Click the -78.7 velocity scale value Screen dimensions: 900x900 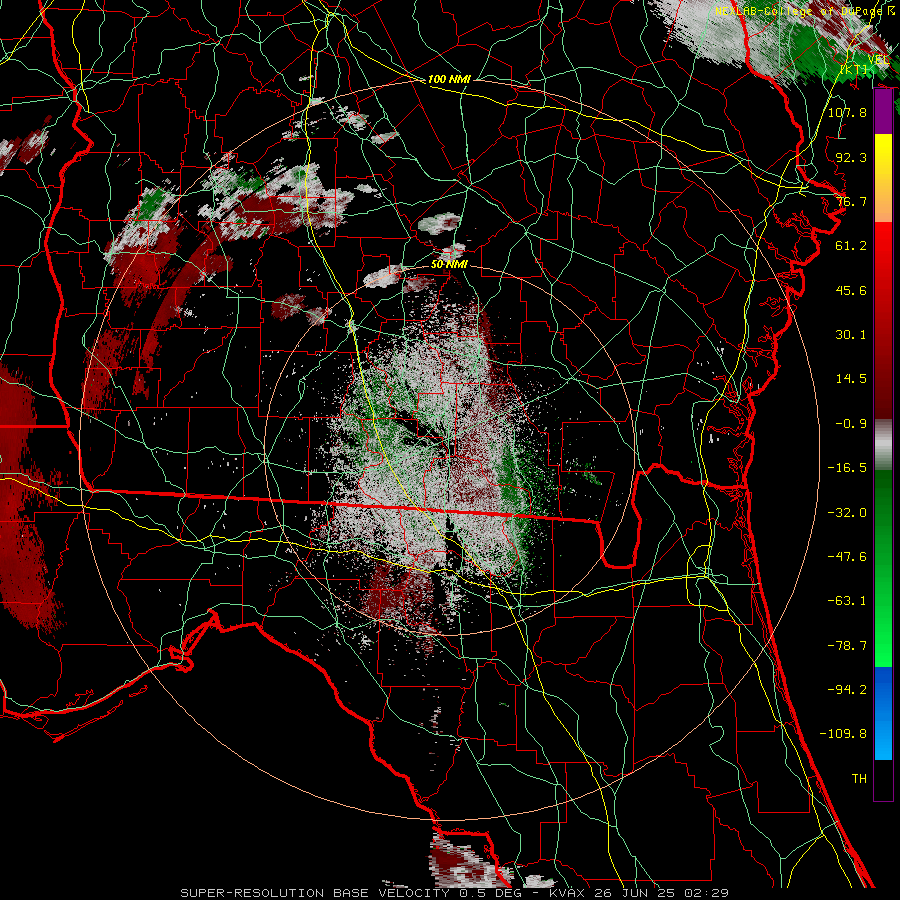click(847, 646)
